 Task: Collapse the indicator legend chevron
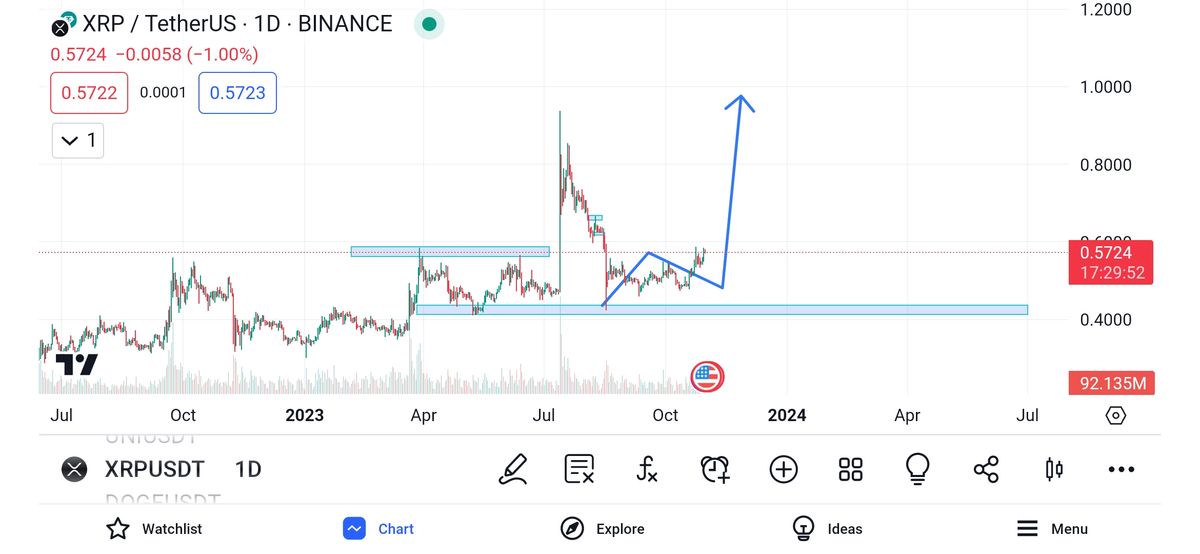point(70,141)
